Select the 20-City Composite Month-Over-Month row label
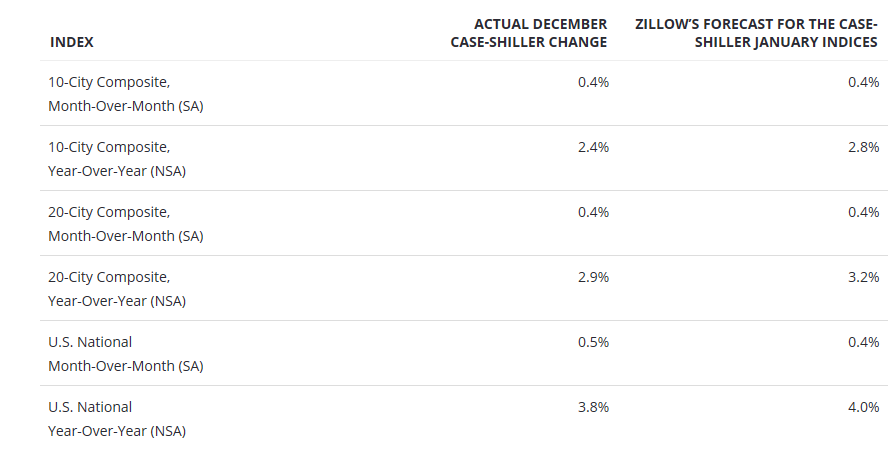Viewport: 891px width, 458px height. [x=125, y=223]
